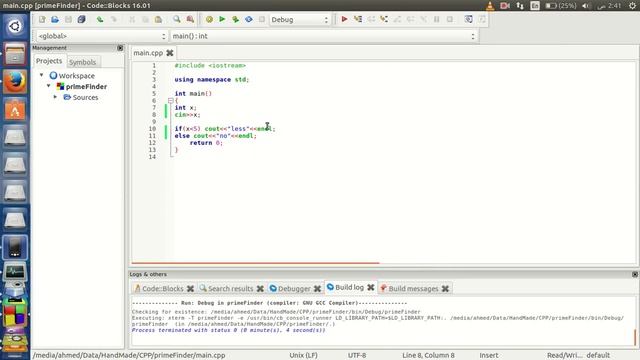Screen dimensions: 640x360
Task: Step into function in debugger
Action: point(384,19)
